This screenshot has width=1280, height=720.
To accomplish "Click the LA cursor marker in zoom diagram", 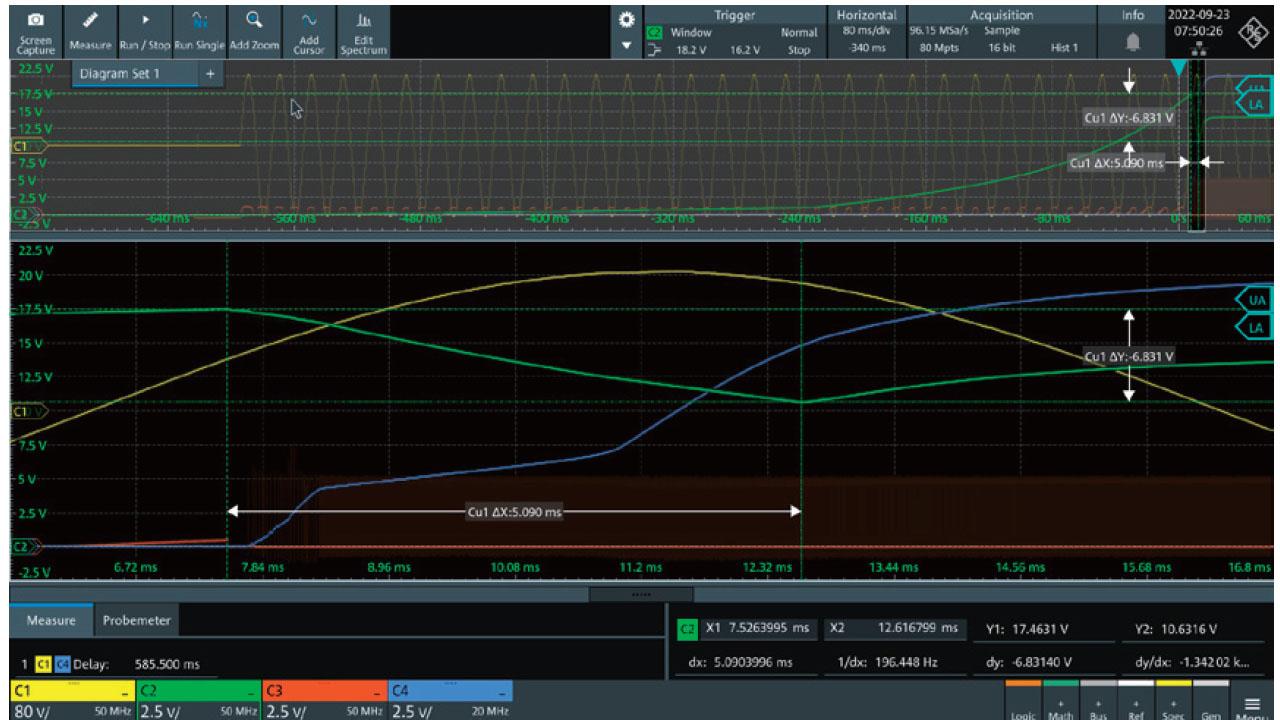I will click(x=1256, y=326).
